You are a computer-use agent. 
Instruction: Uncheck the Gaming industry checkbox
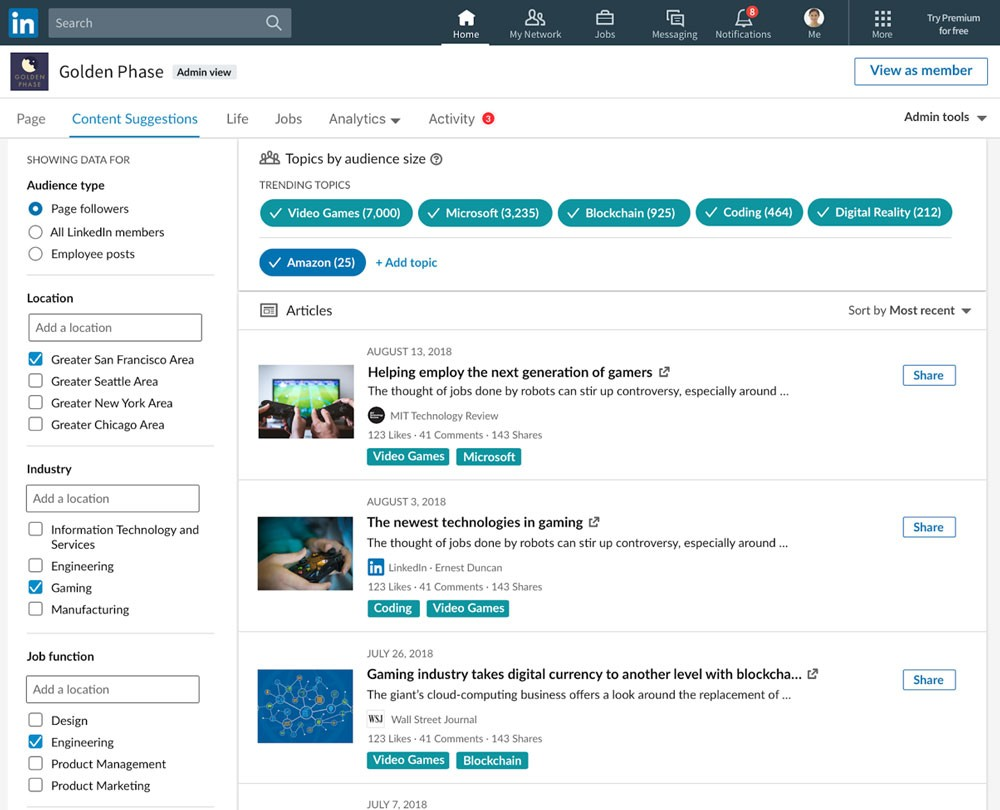[x=36, y=587]
